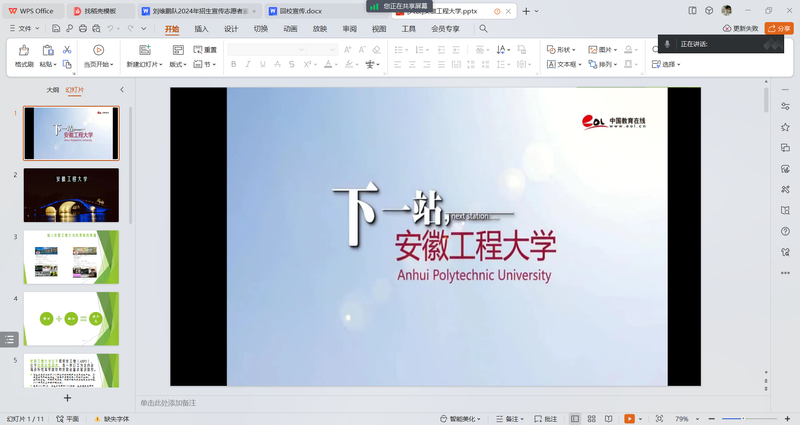800x425 pixels.
Task: Click the Cut scissors icon
Action: coord(67,49)
